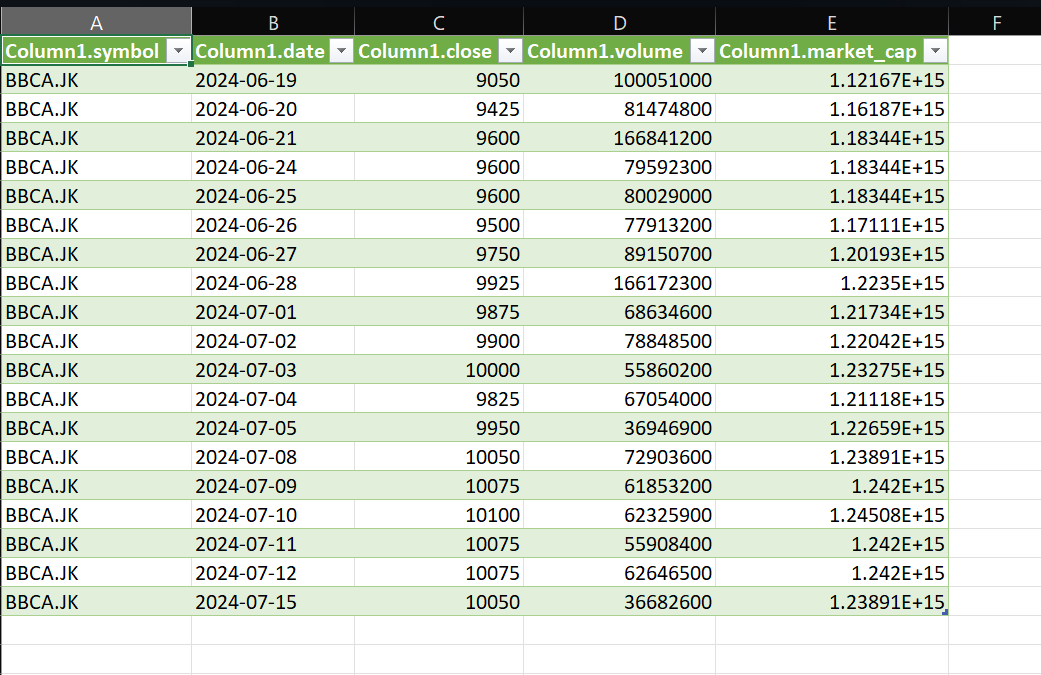
Task: Select date cell 2024-07-08
Action: (x=273, y=457)
